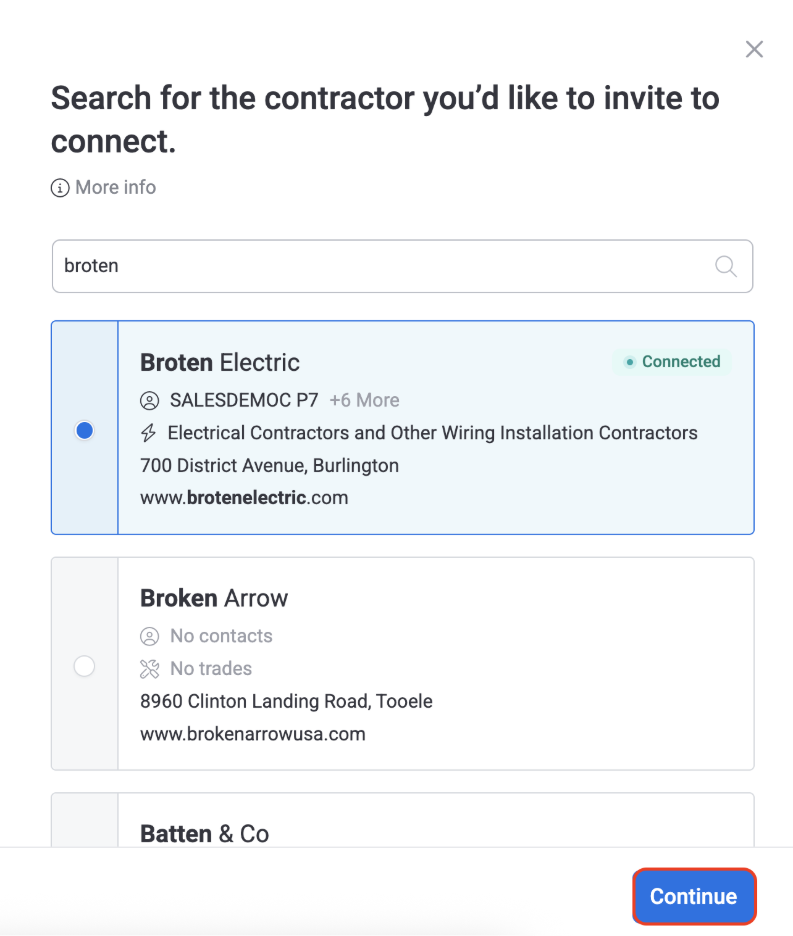Click the Broken Arrow company name
793x936 pixels.
(214, 599)
